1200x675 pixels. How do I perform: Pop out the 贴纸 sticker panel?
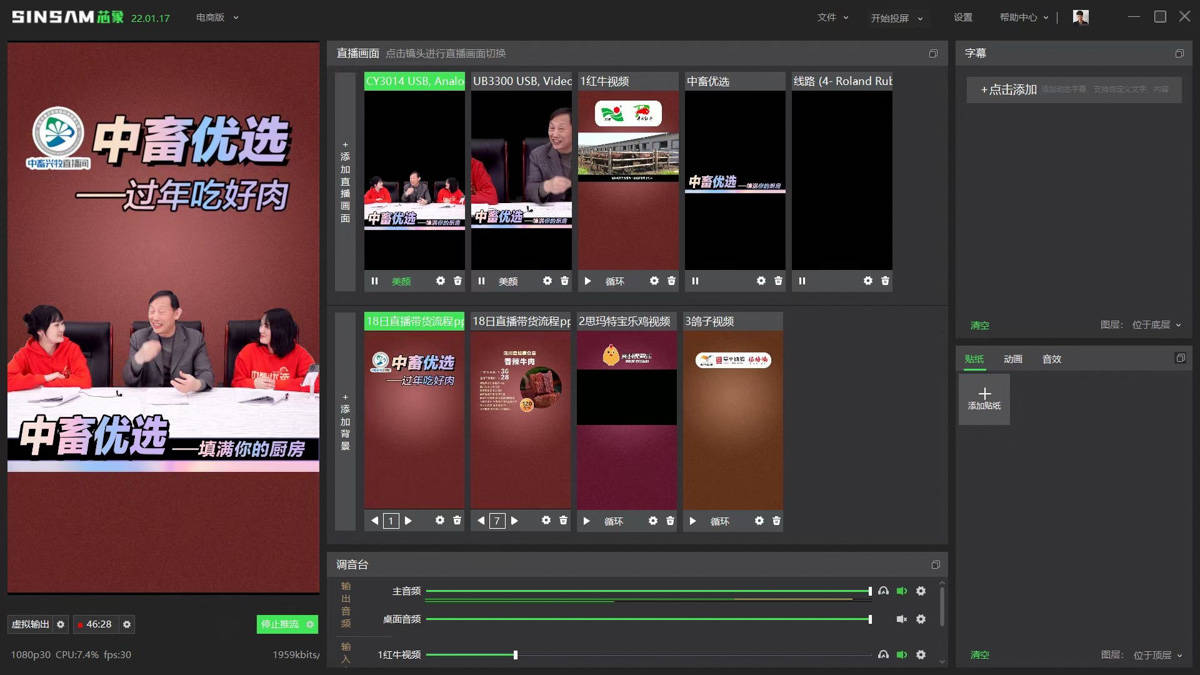pyautogui.click(x=1180, y=358)
